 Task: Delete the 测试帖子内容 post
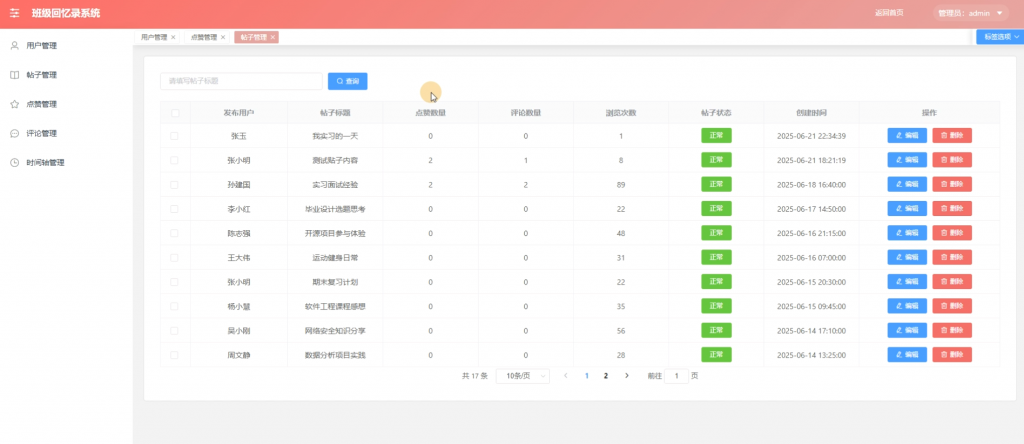pos(952,160)
